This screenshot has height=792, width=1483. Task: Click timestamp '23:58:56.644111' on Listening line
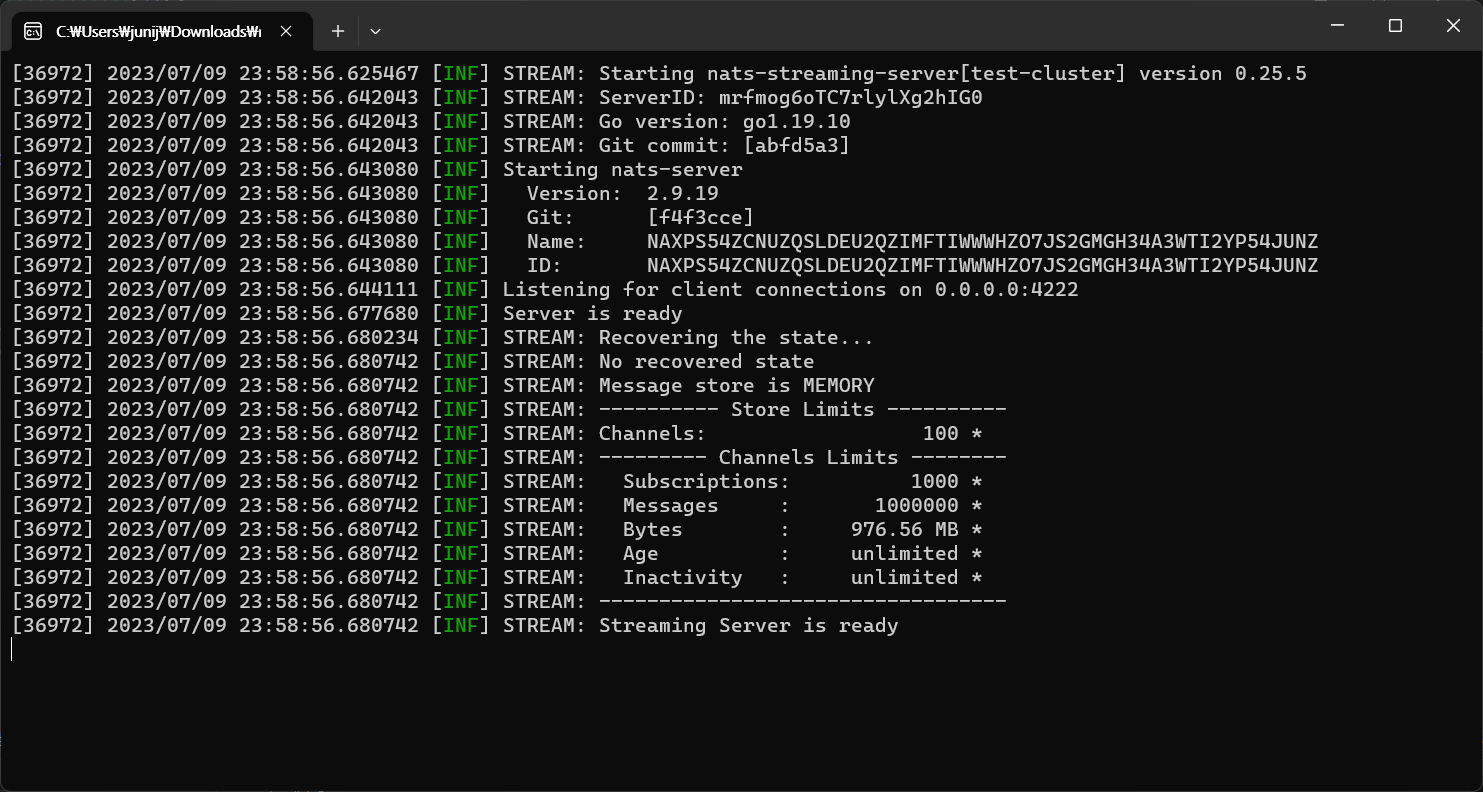(x=329, y=290)
